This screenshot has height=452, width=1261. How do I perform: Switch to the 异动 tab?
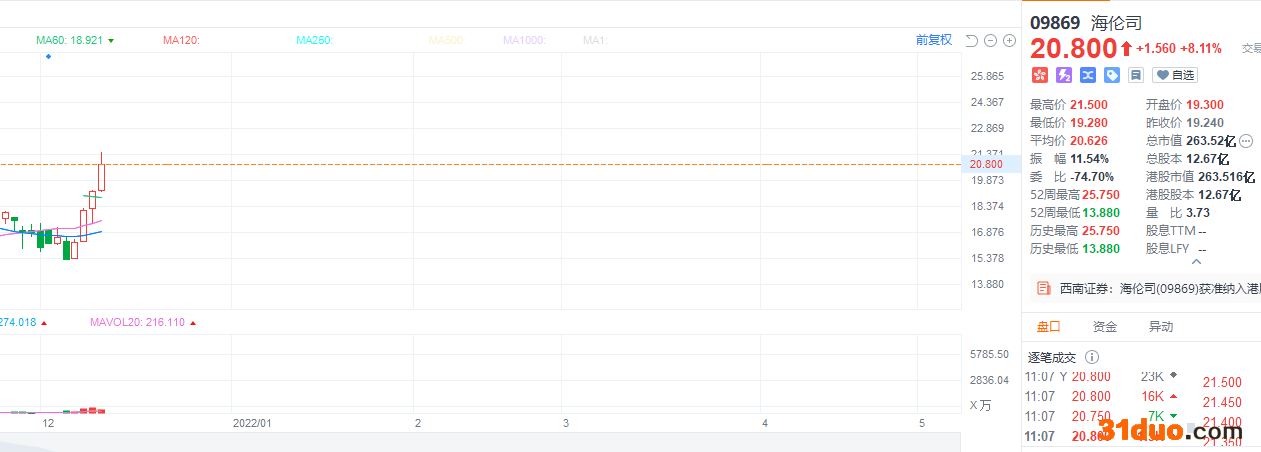pyautogui.click(x=1161, y=326)
